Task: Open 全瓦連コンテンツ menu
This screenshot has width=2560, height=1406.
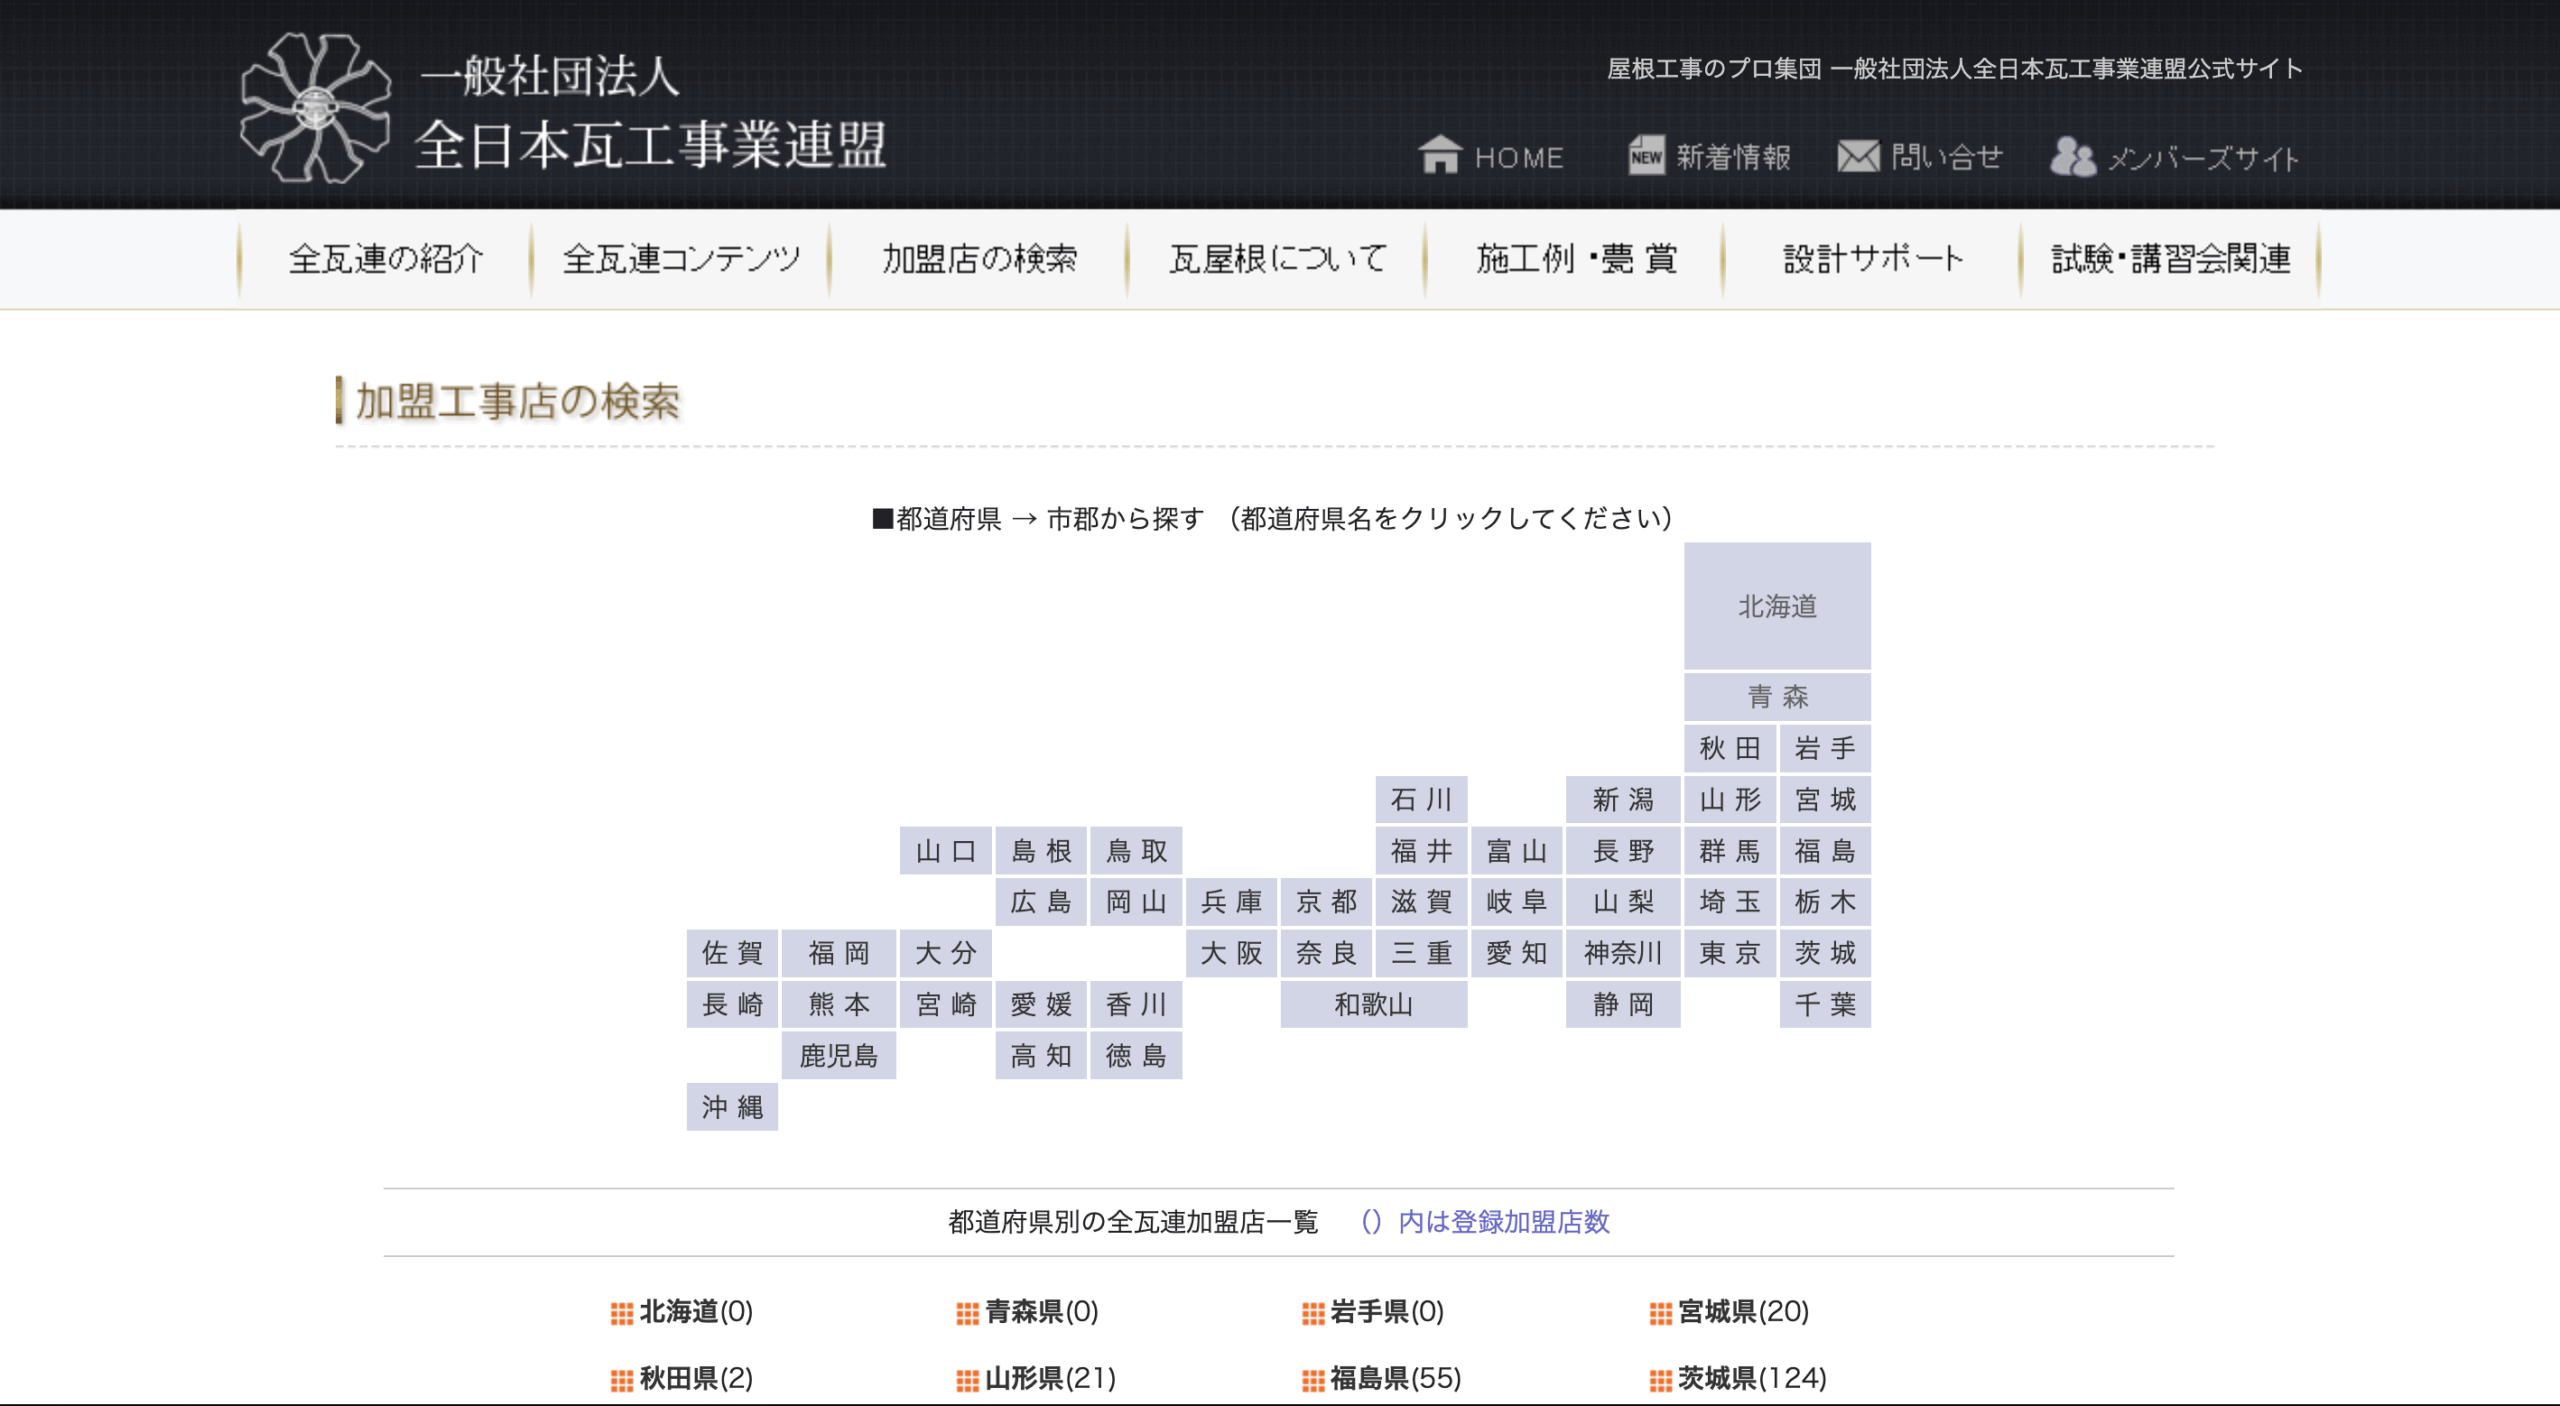Action: [681, 259]
